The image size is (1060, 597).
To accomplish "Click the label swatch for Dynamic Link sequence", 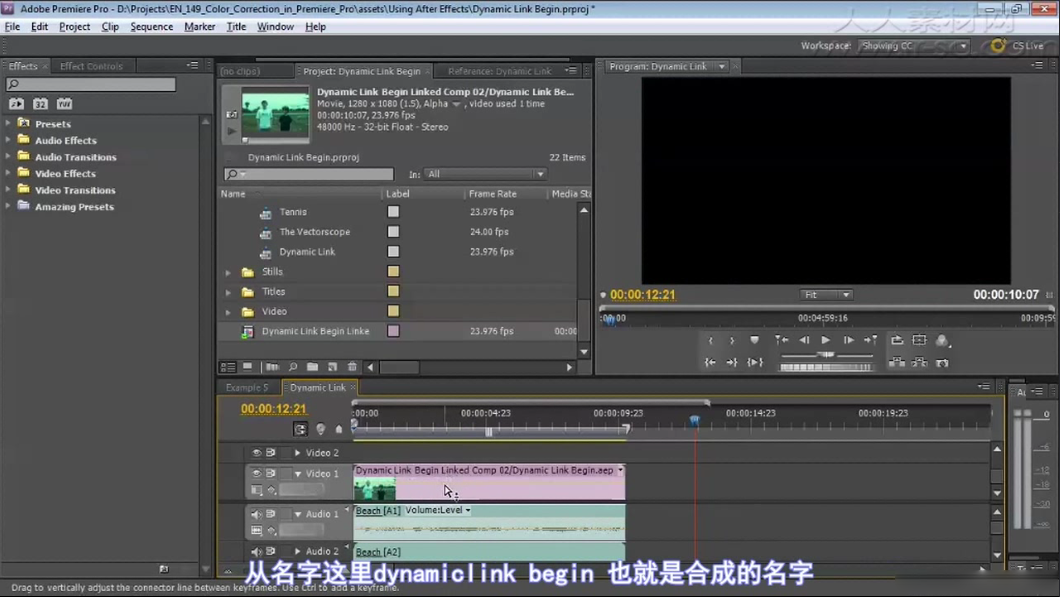I will point(393,251).
